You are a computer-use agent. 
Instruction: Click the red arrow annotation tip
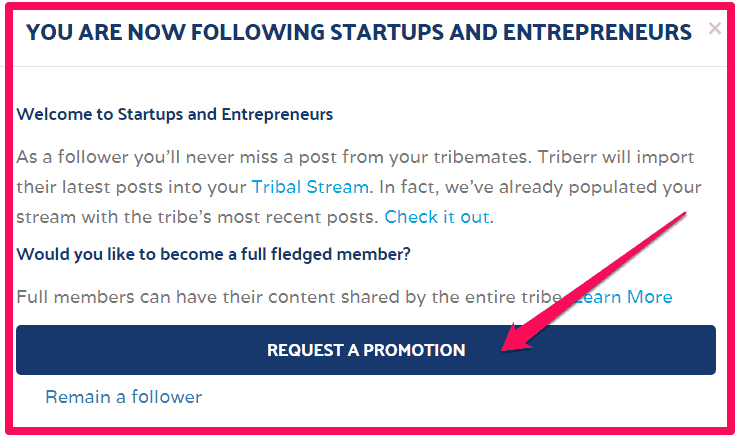coord(505,347)
